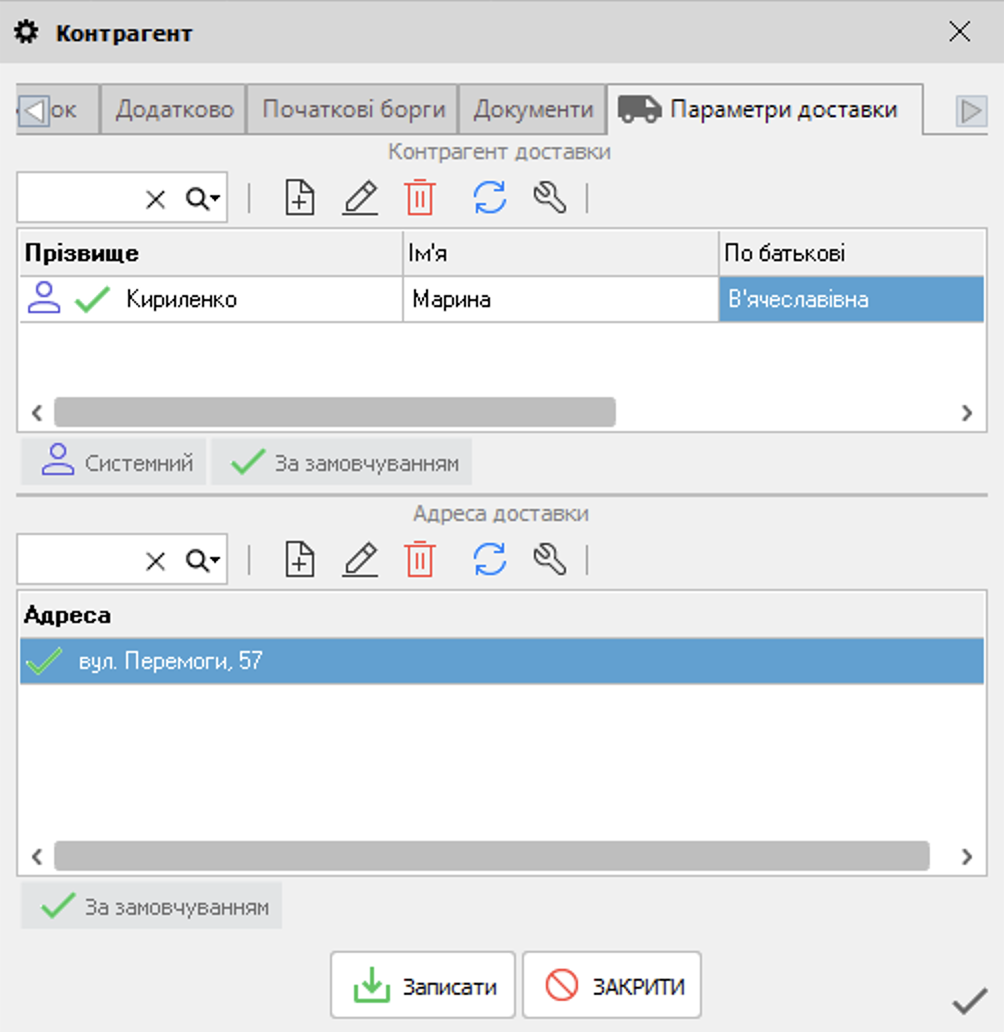Image resolution: width=1004 pixels, height=1032 pixels.
Task: Click the truck icon on delivery tab
Action: pyautogui.click(x=639, y=109)
